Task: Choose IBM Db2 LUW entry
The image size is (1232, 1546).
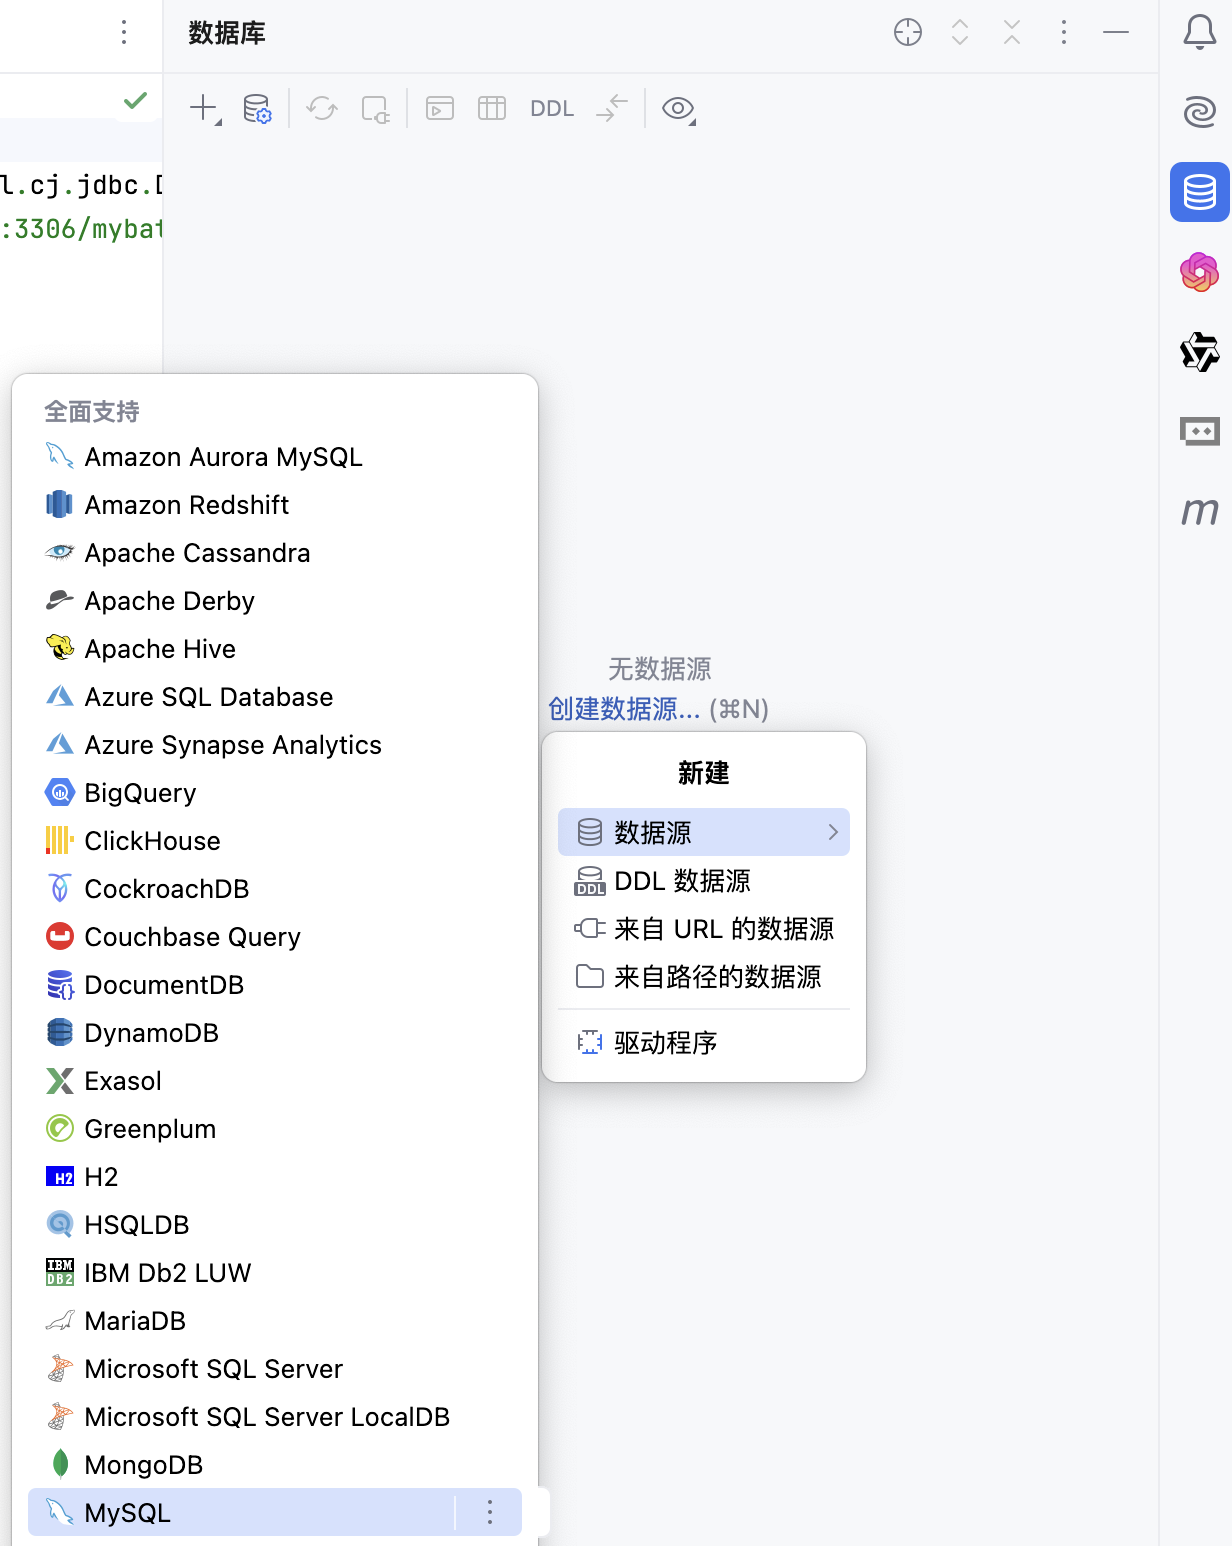Action: pyautogui.click(x=275, y=1273)
